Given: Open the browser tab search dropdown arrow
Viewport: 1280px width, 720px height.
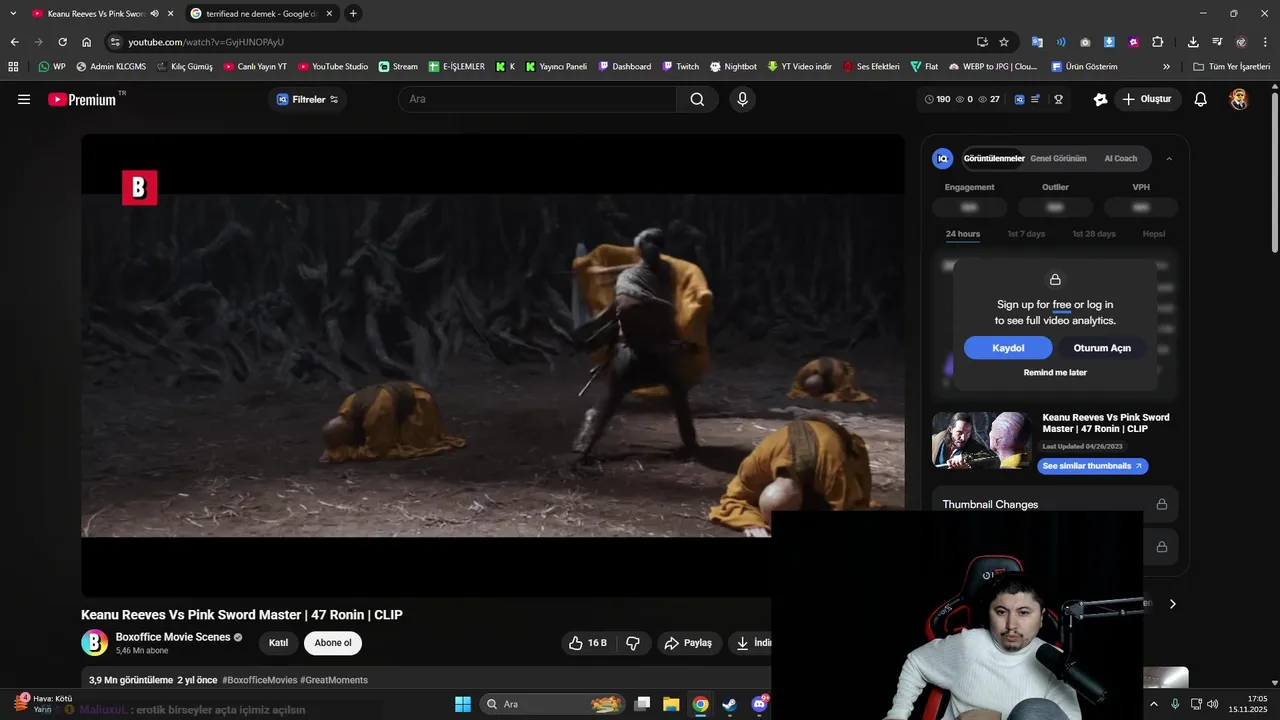Looking at the screenshot, I should point(13,14).
